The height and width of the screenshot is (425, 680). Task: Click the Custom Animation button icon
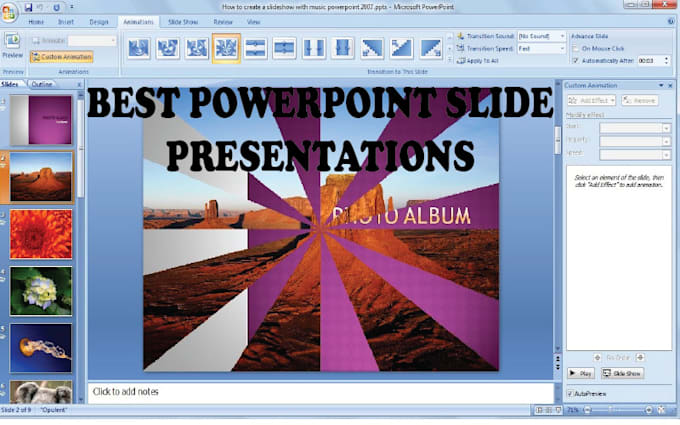coord(36,58)
